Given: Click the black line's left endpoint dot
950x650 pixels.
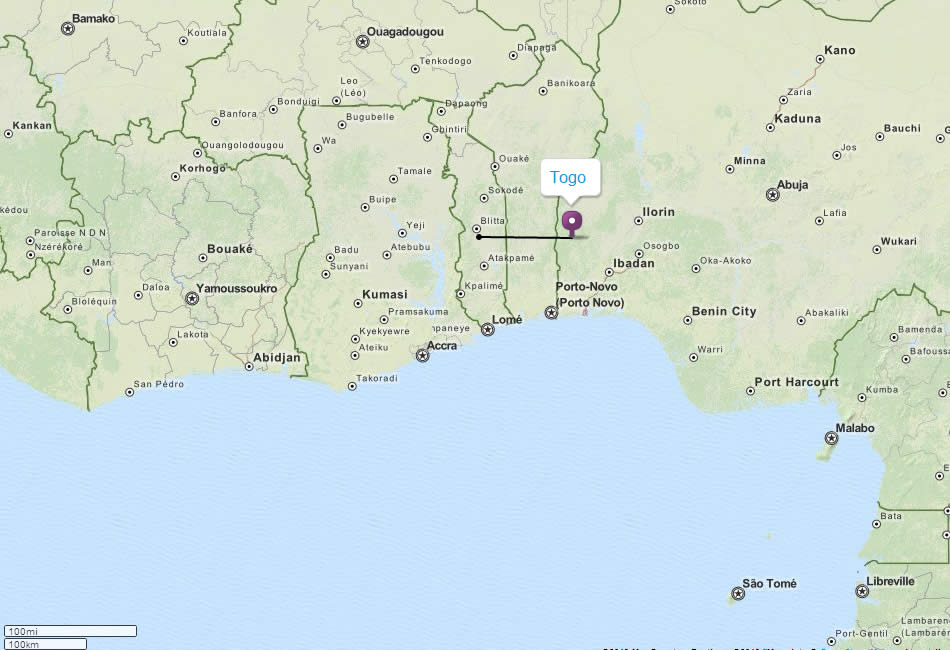Looking at the screenshot, I should tap(479, 237).
